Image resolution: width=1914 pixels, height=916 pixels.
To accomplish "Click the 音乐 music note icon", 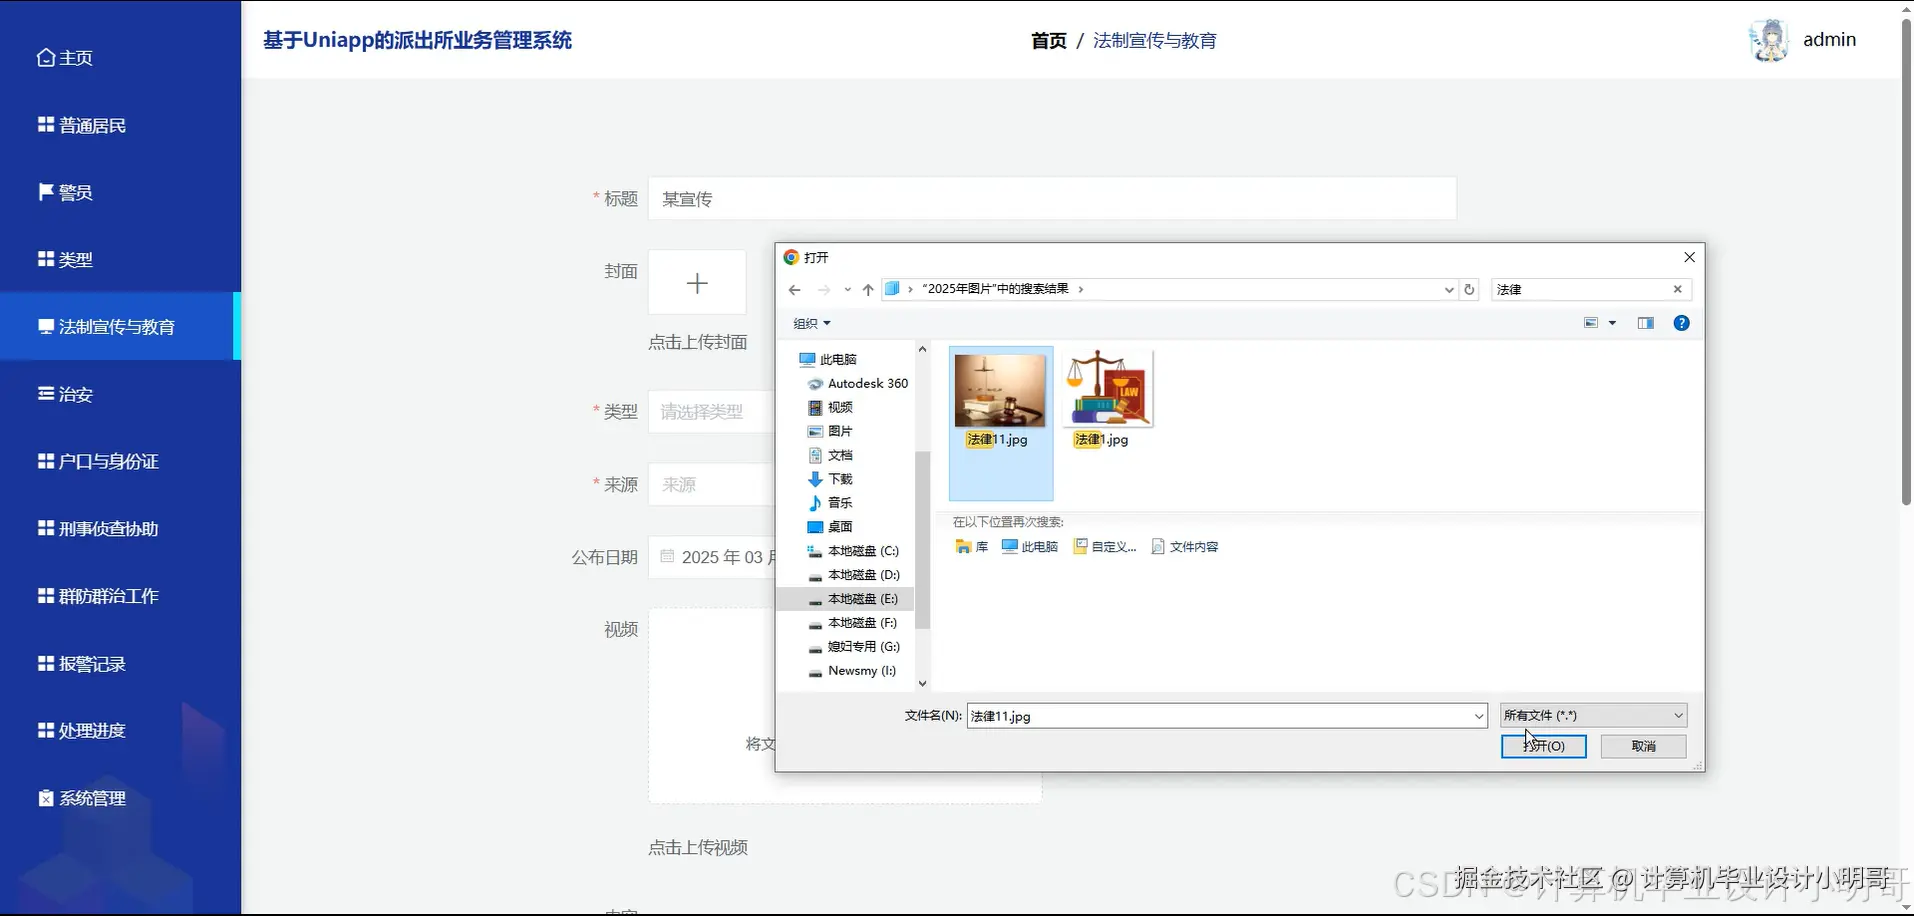I will pos(813,503).
